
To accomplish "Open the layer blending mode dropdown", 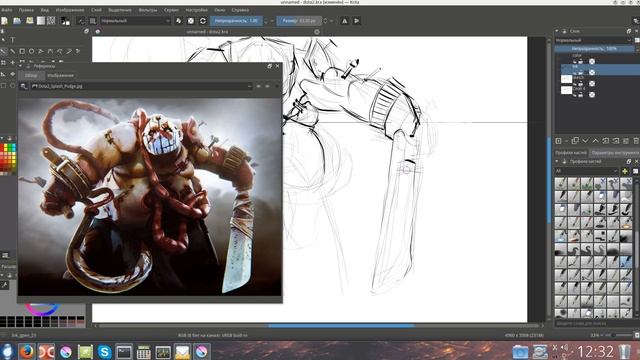I will (593, 40).
